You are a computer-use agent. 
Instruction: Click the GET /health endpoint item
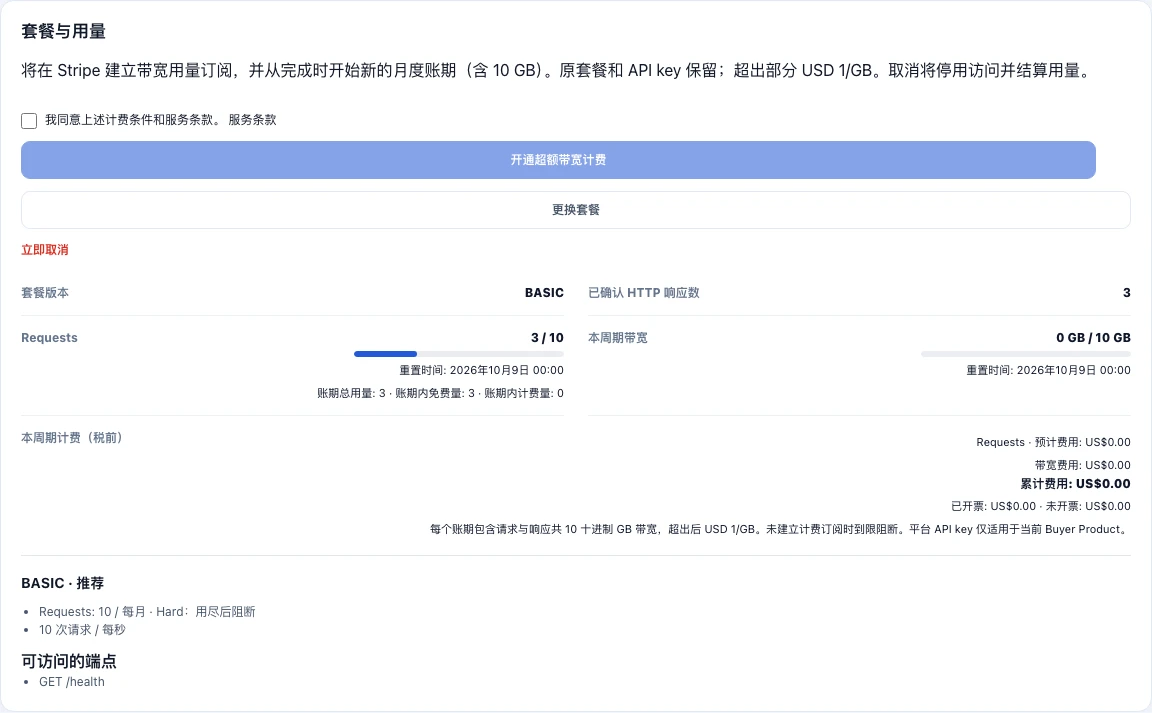(x=72, y=682)
